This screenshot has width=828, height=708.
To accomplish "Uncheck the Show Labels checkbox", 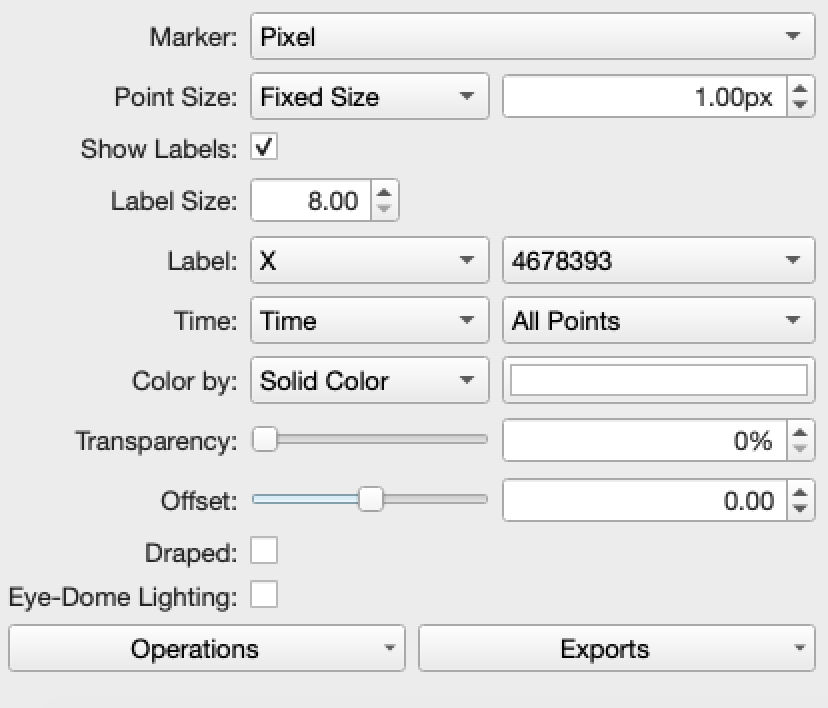I will [x=264, y=148].
